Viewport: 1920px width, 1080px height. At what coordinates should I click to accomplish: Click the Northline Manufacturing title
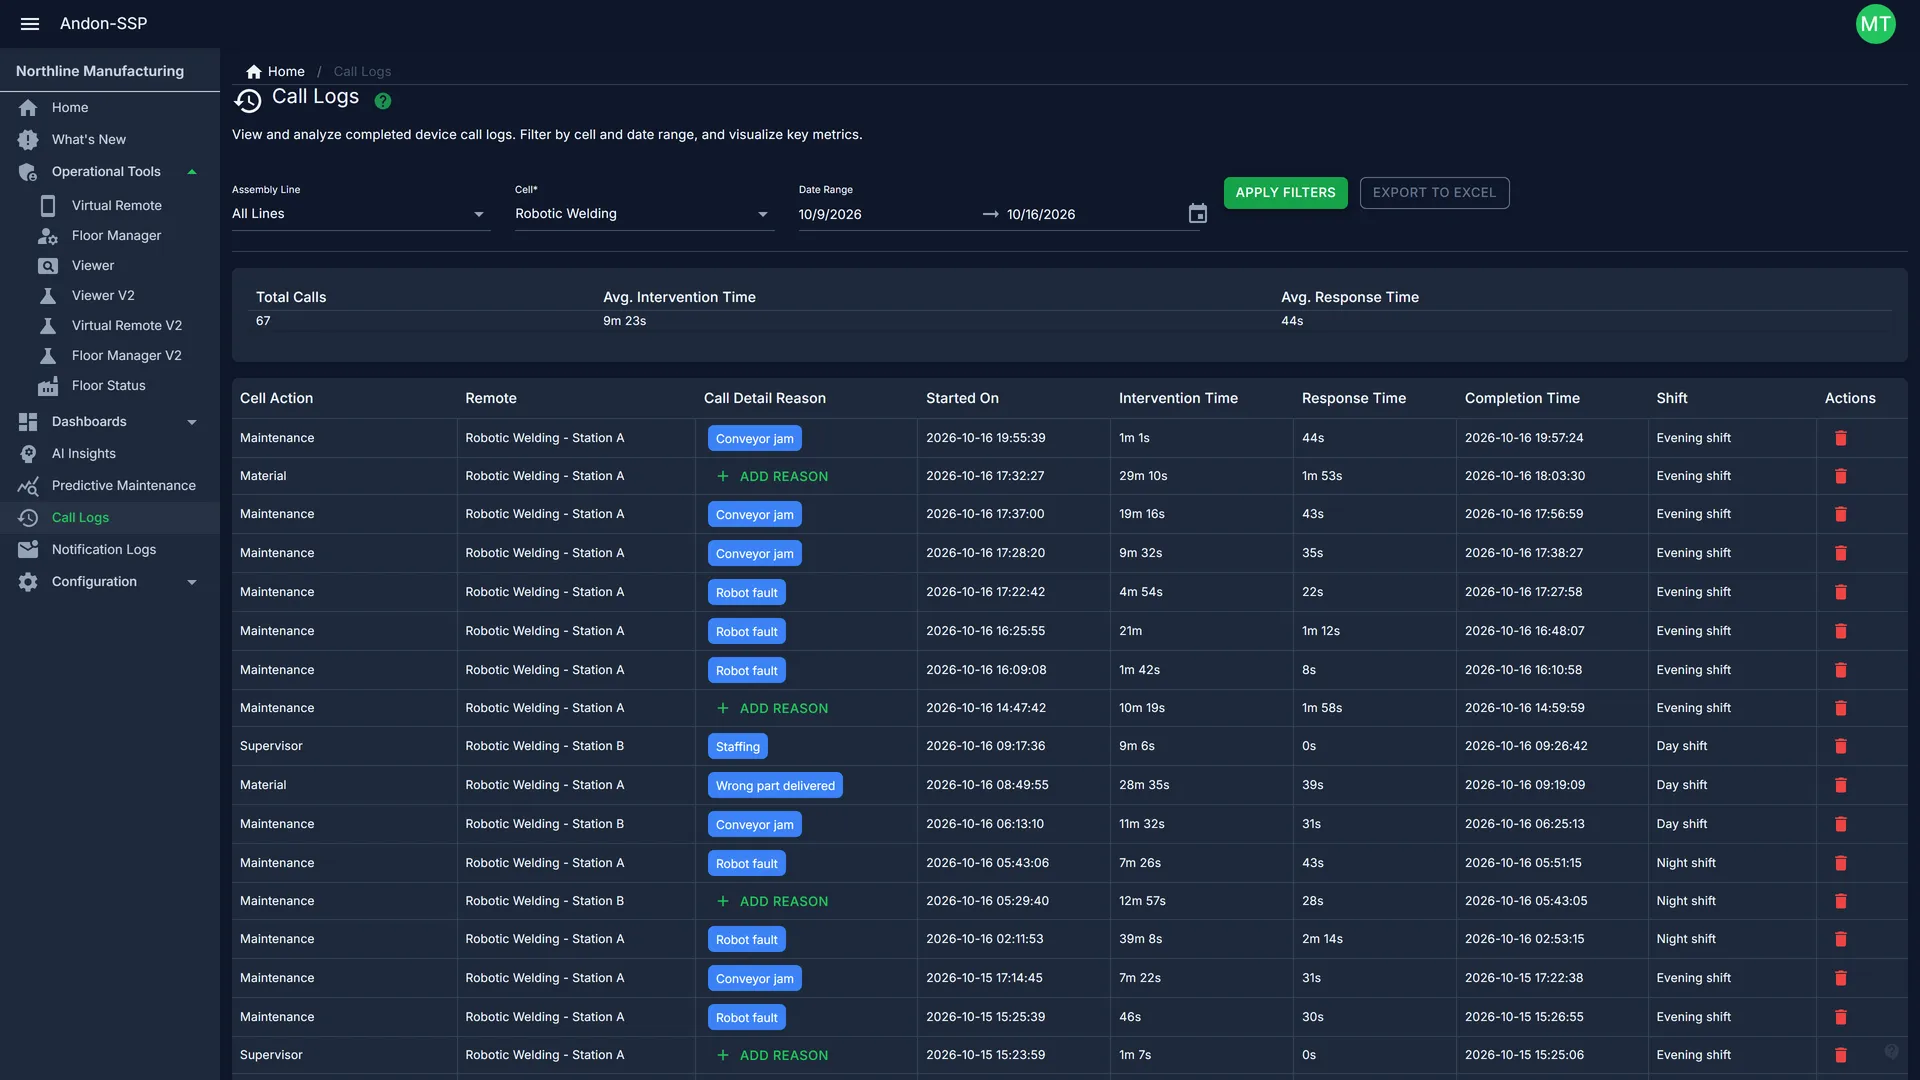click(100, 71)
